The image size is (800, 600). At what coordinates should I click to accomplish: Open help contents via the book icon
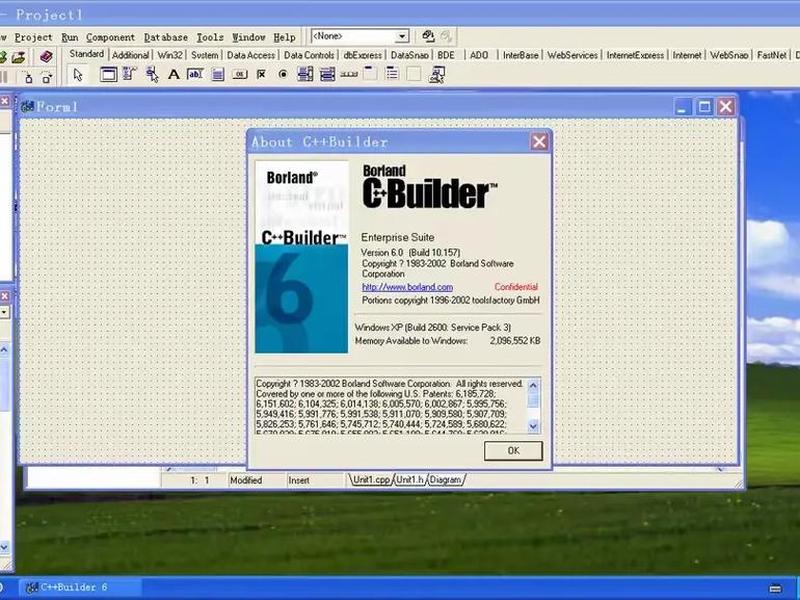pos(46,56)
